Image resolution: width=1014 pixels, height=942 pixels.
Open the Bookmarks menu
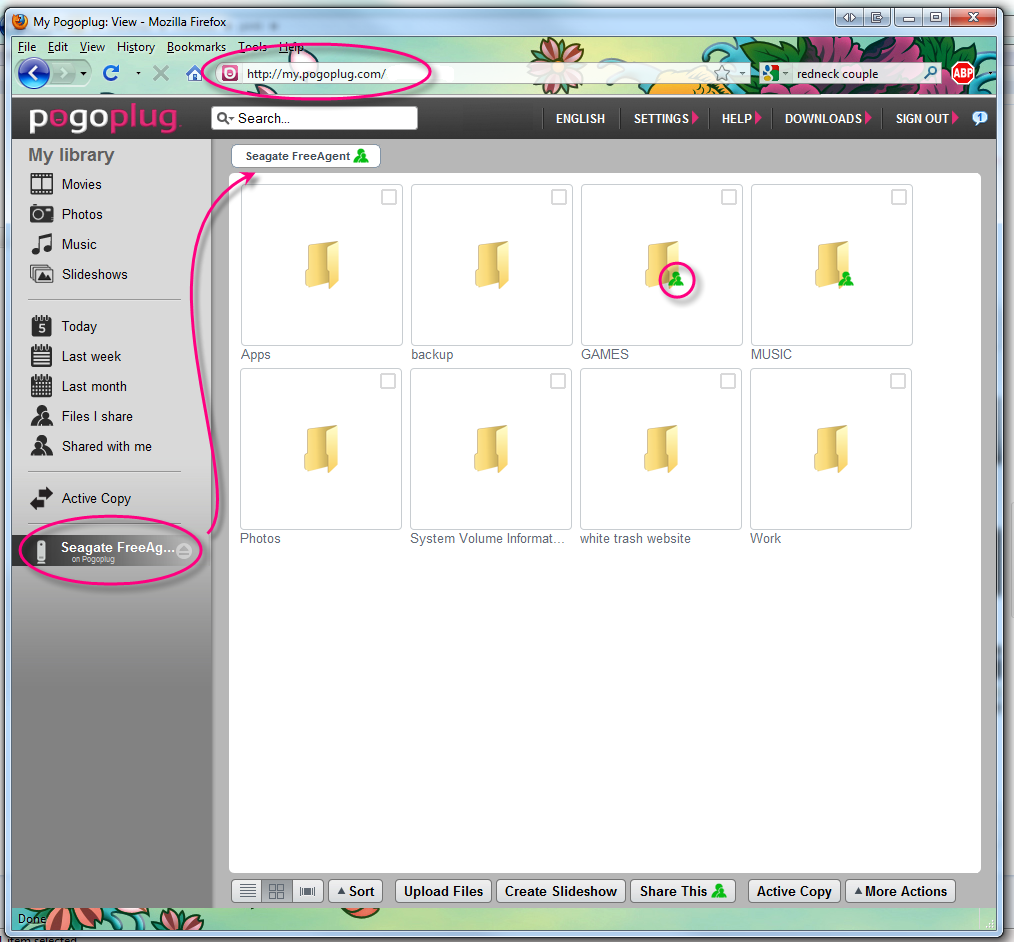pos(196,47)
